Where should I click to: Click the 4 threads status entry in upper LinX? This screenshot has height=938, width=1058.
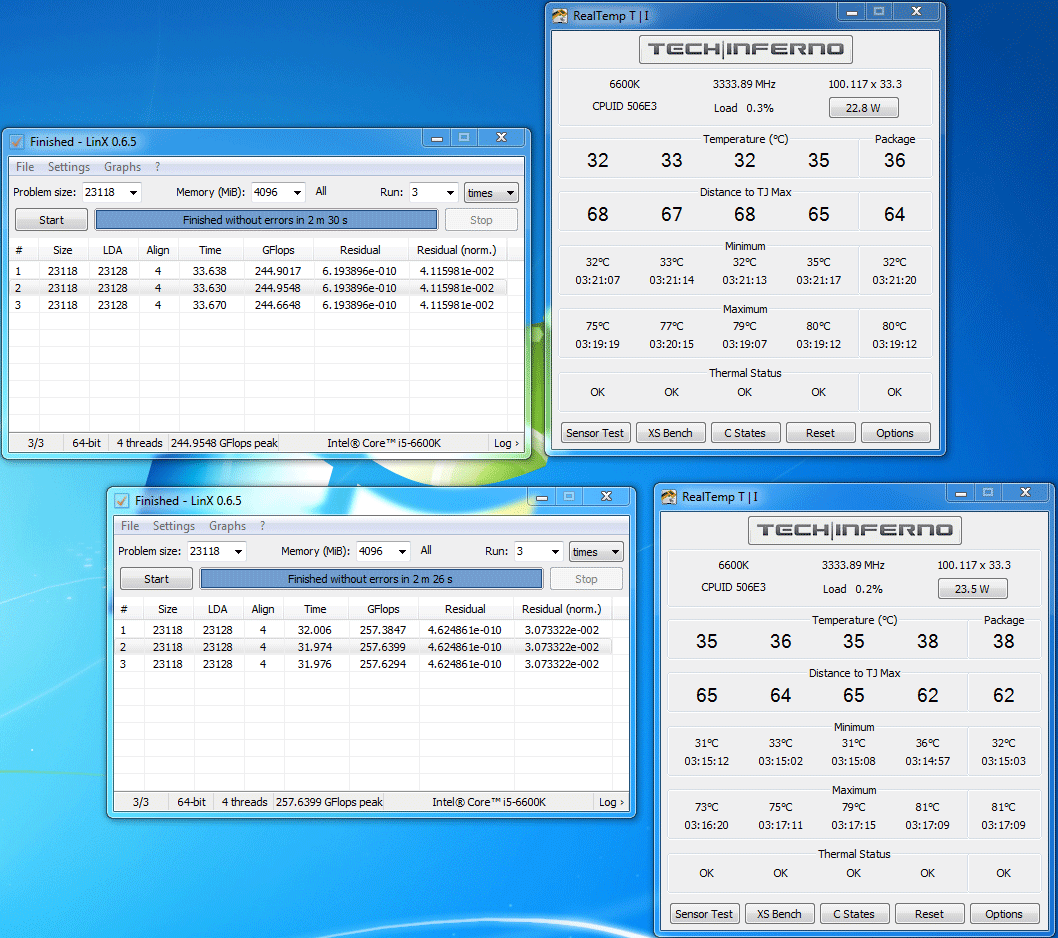[x=140, y=443]
